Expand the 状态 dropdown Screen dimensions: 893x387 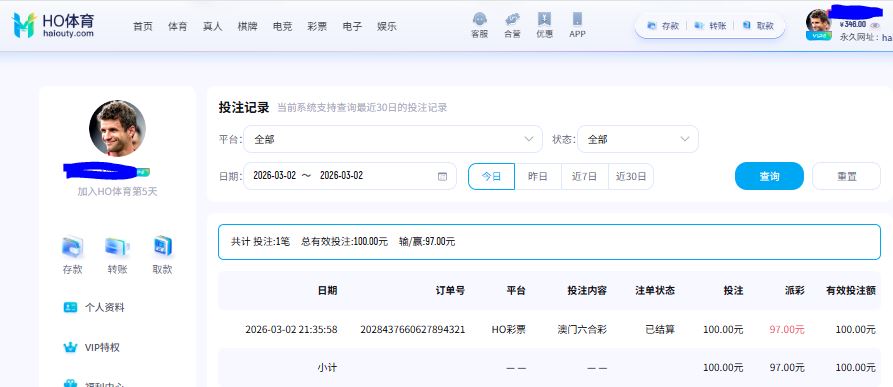pyautogui.click(x=638, y=139)
